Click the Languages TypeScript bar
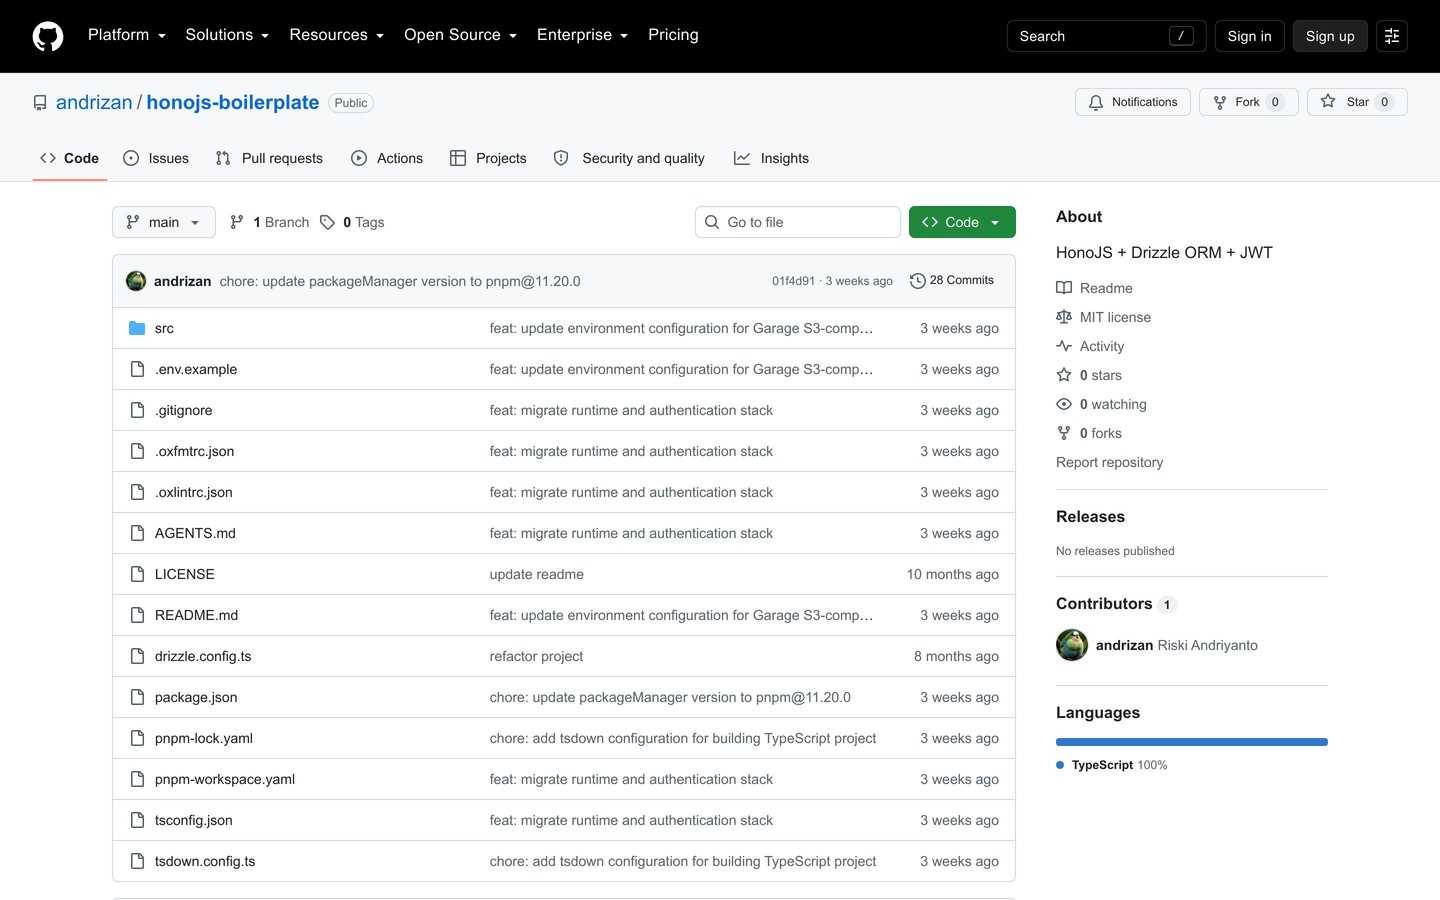 [x=1192, y=742]
